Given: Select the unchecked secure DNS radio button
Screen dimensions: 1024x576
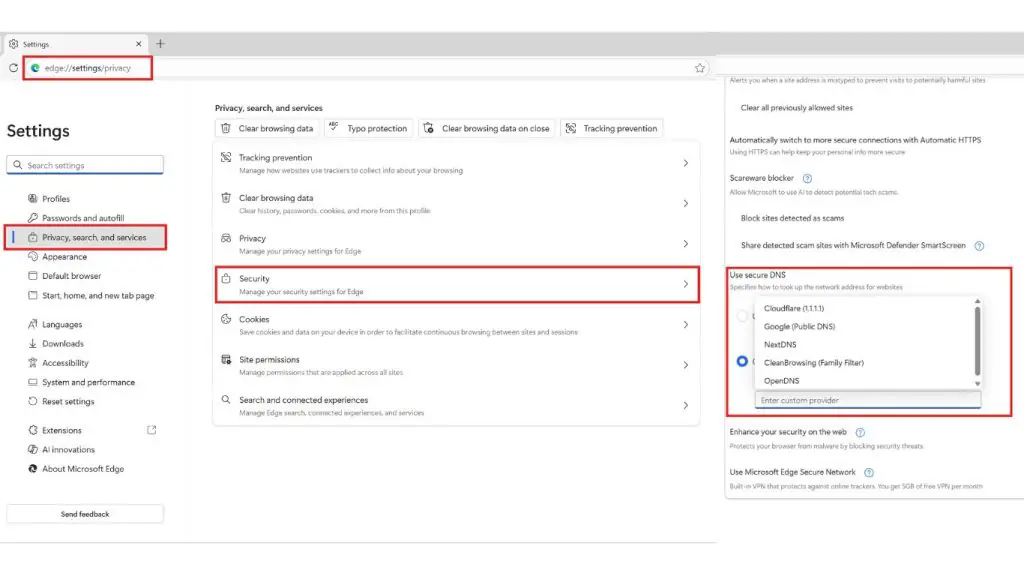Looking at the screenshot, I should (742, 316).
